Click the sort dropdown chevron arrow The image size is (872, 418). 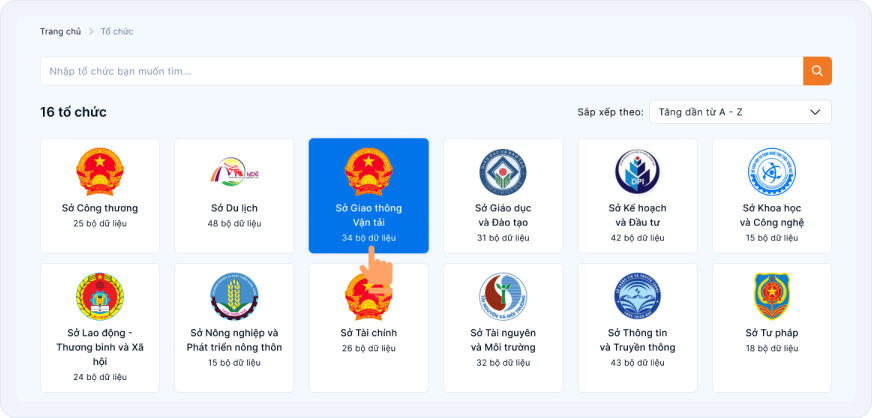point(815,112)
